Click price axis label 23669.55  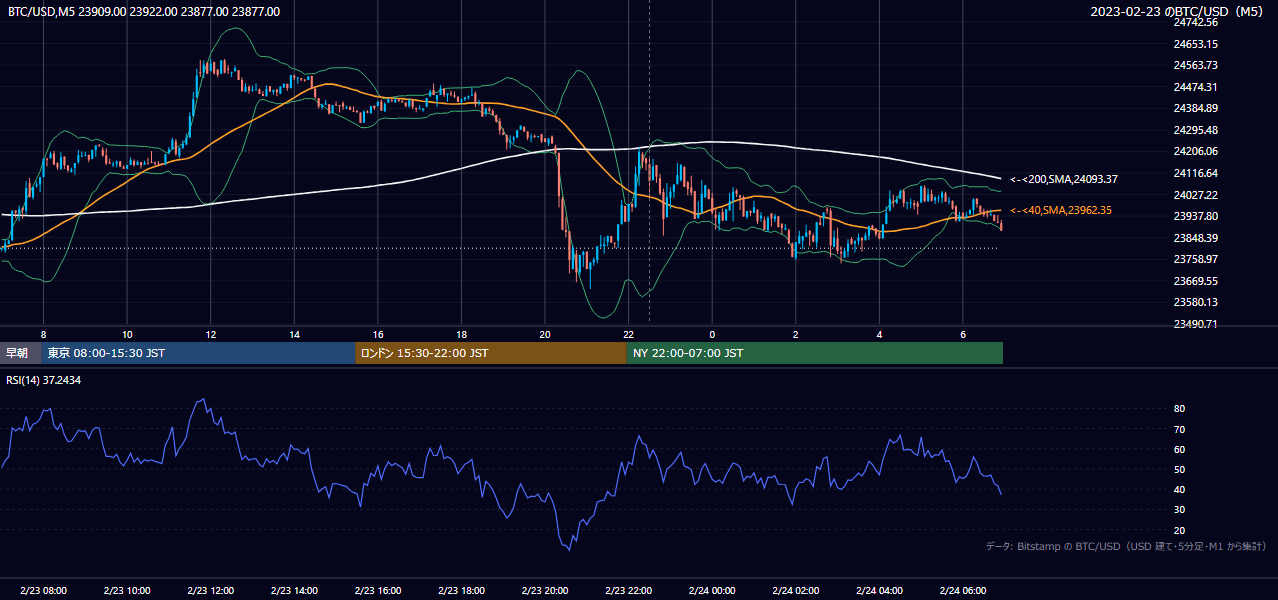1196,281
